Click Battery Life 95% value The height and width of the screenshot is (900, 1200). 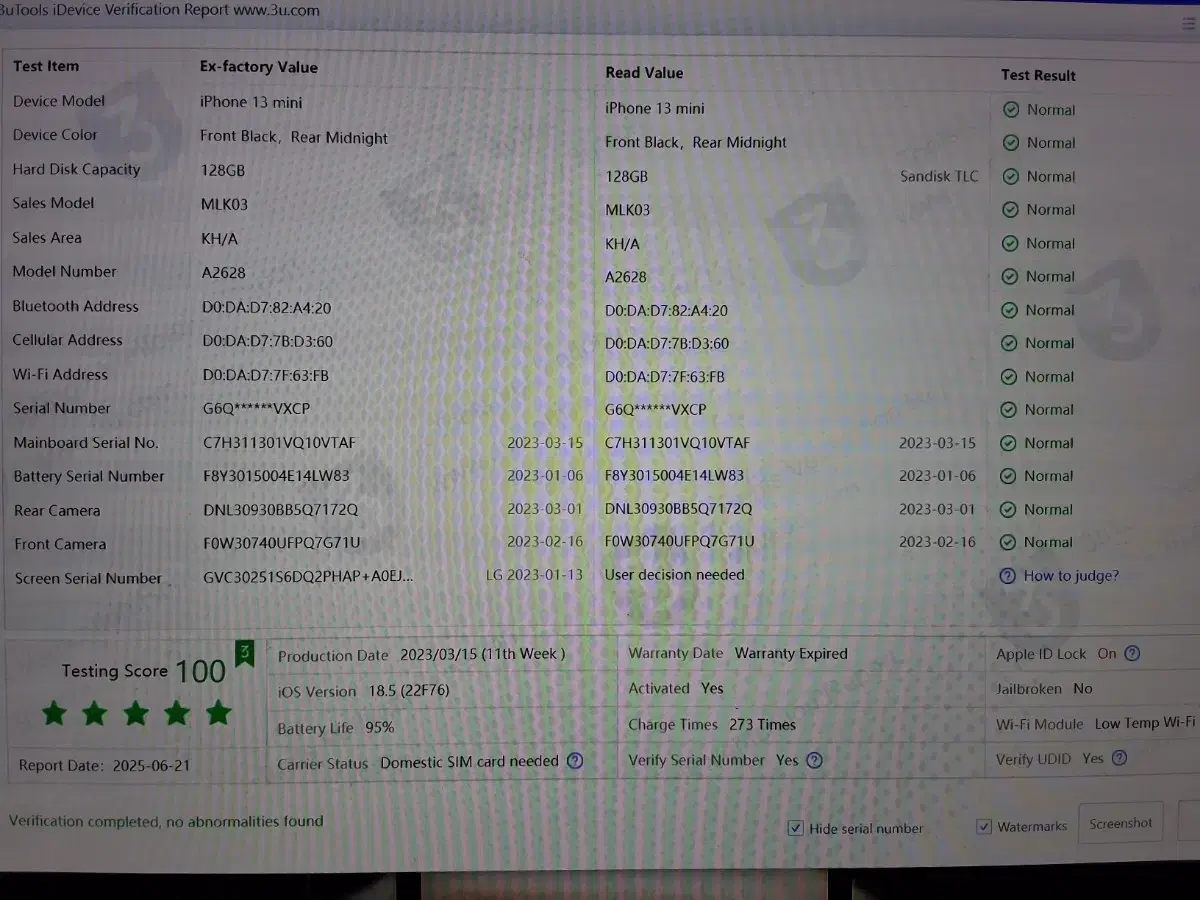379,728
